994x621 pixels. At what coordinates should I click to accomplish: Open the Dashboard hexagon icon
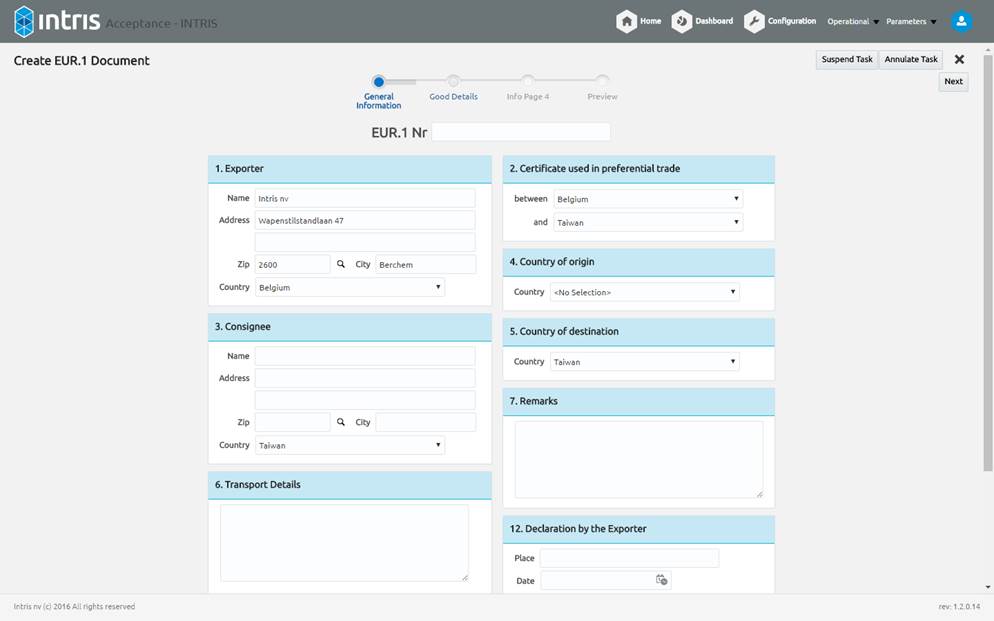click(682, 21)
